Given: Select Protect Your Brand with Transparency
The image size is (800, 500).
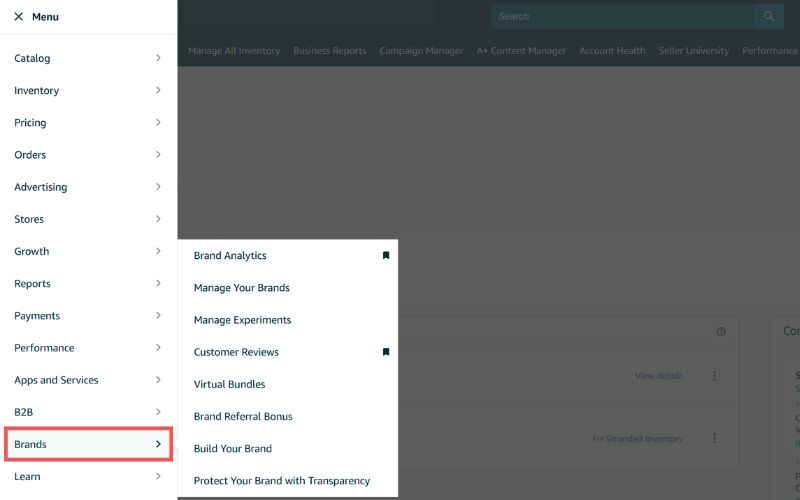Looking at the screenshot, I should point(282,481).
